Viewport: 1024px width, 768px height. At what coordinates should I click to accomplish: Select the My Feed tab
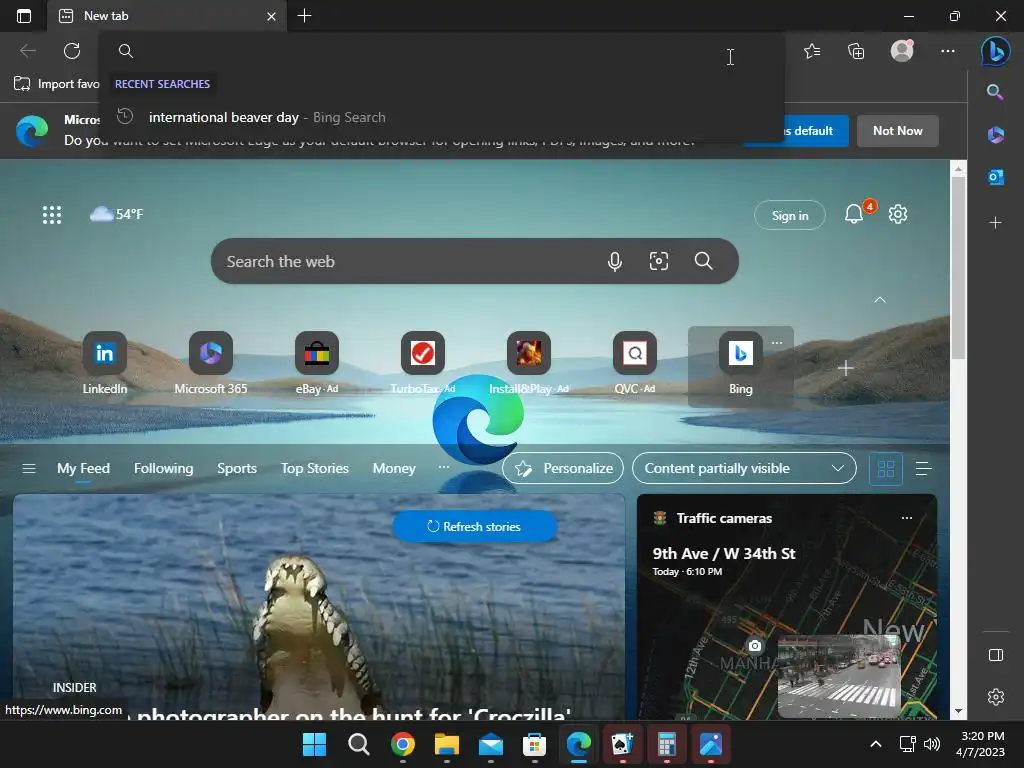click(x=83, y=468)
